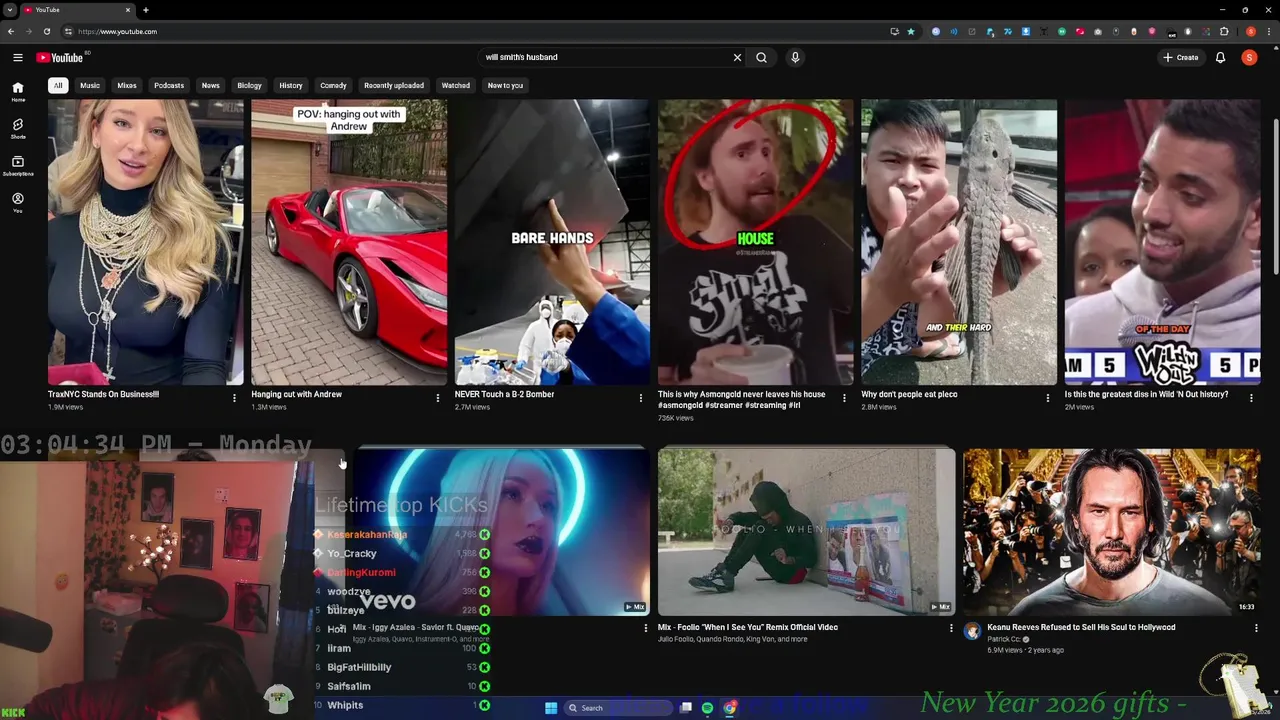Open Shorts in the sidebar

point(18,129)
